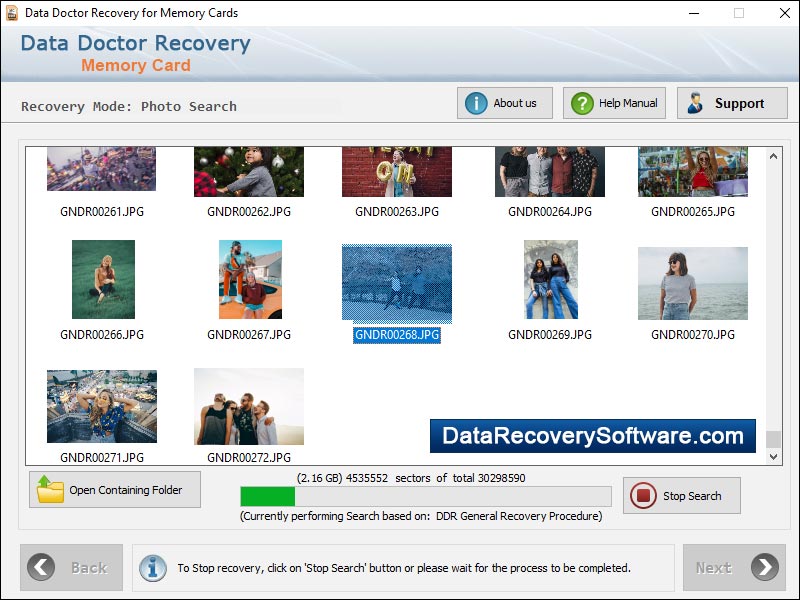This screenshot has width=800, height=600.
Task: Select the highlighted GNDR00268.JPG thumbnail
Action: click(396, 283)
